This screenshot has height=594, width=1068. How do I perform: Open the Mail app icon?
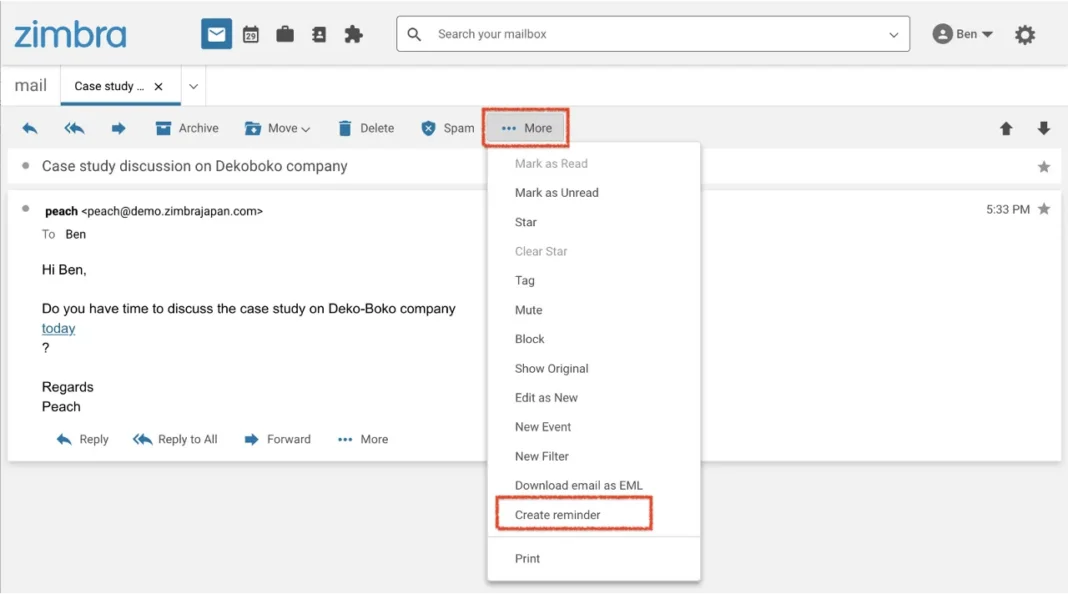(216, 33)
